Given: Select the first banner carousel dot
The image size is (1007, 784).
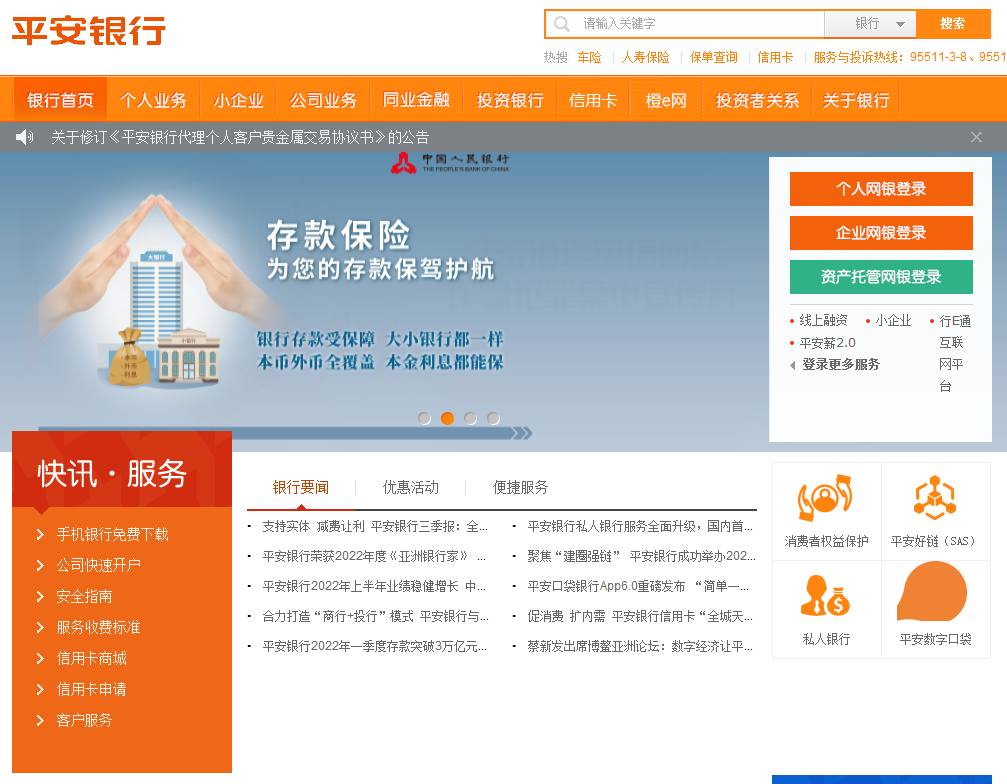Looking at the screenshot, I should tap(425, 419).
